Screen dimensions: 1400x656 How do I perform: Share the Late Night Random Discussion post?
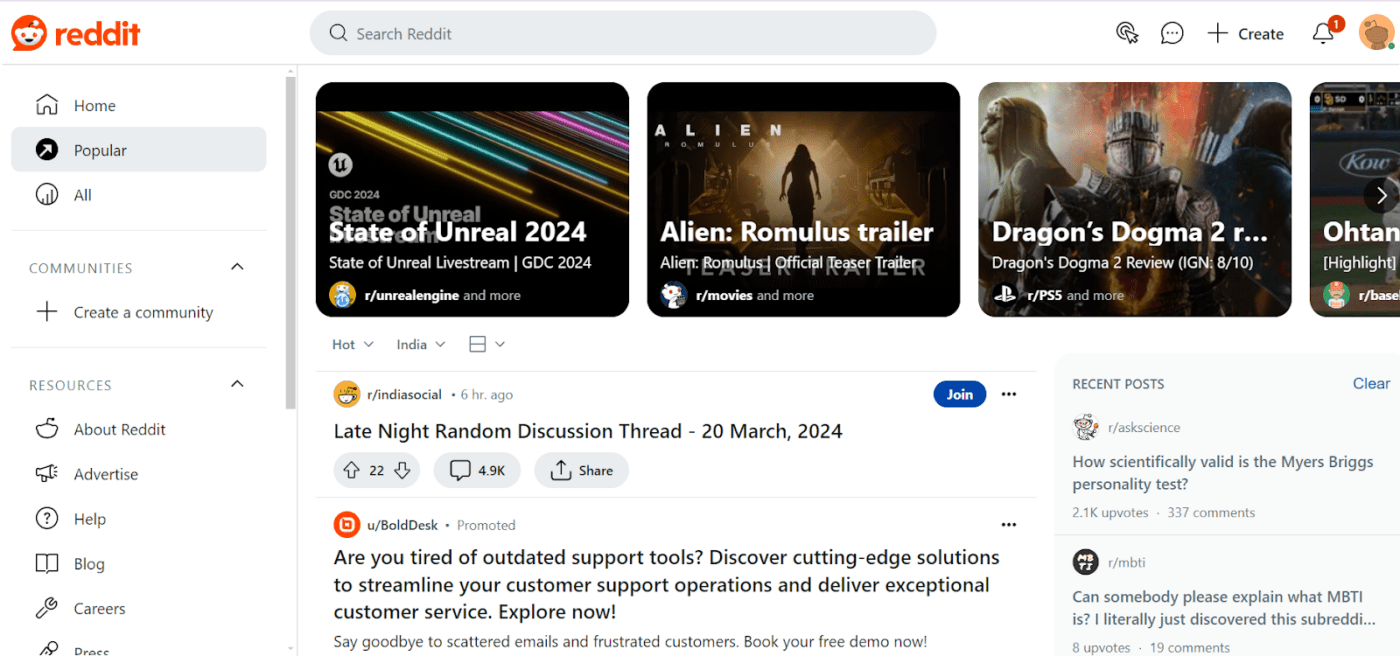point(581,470)
